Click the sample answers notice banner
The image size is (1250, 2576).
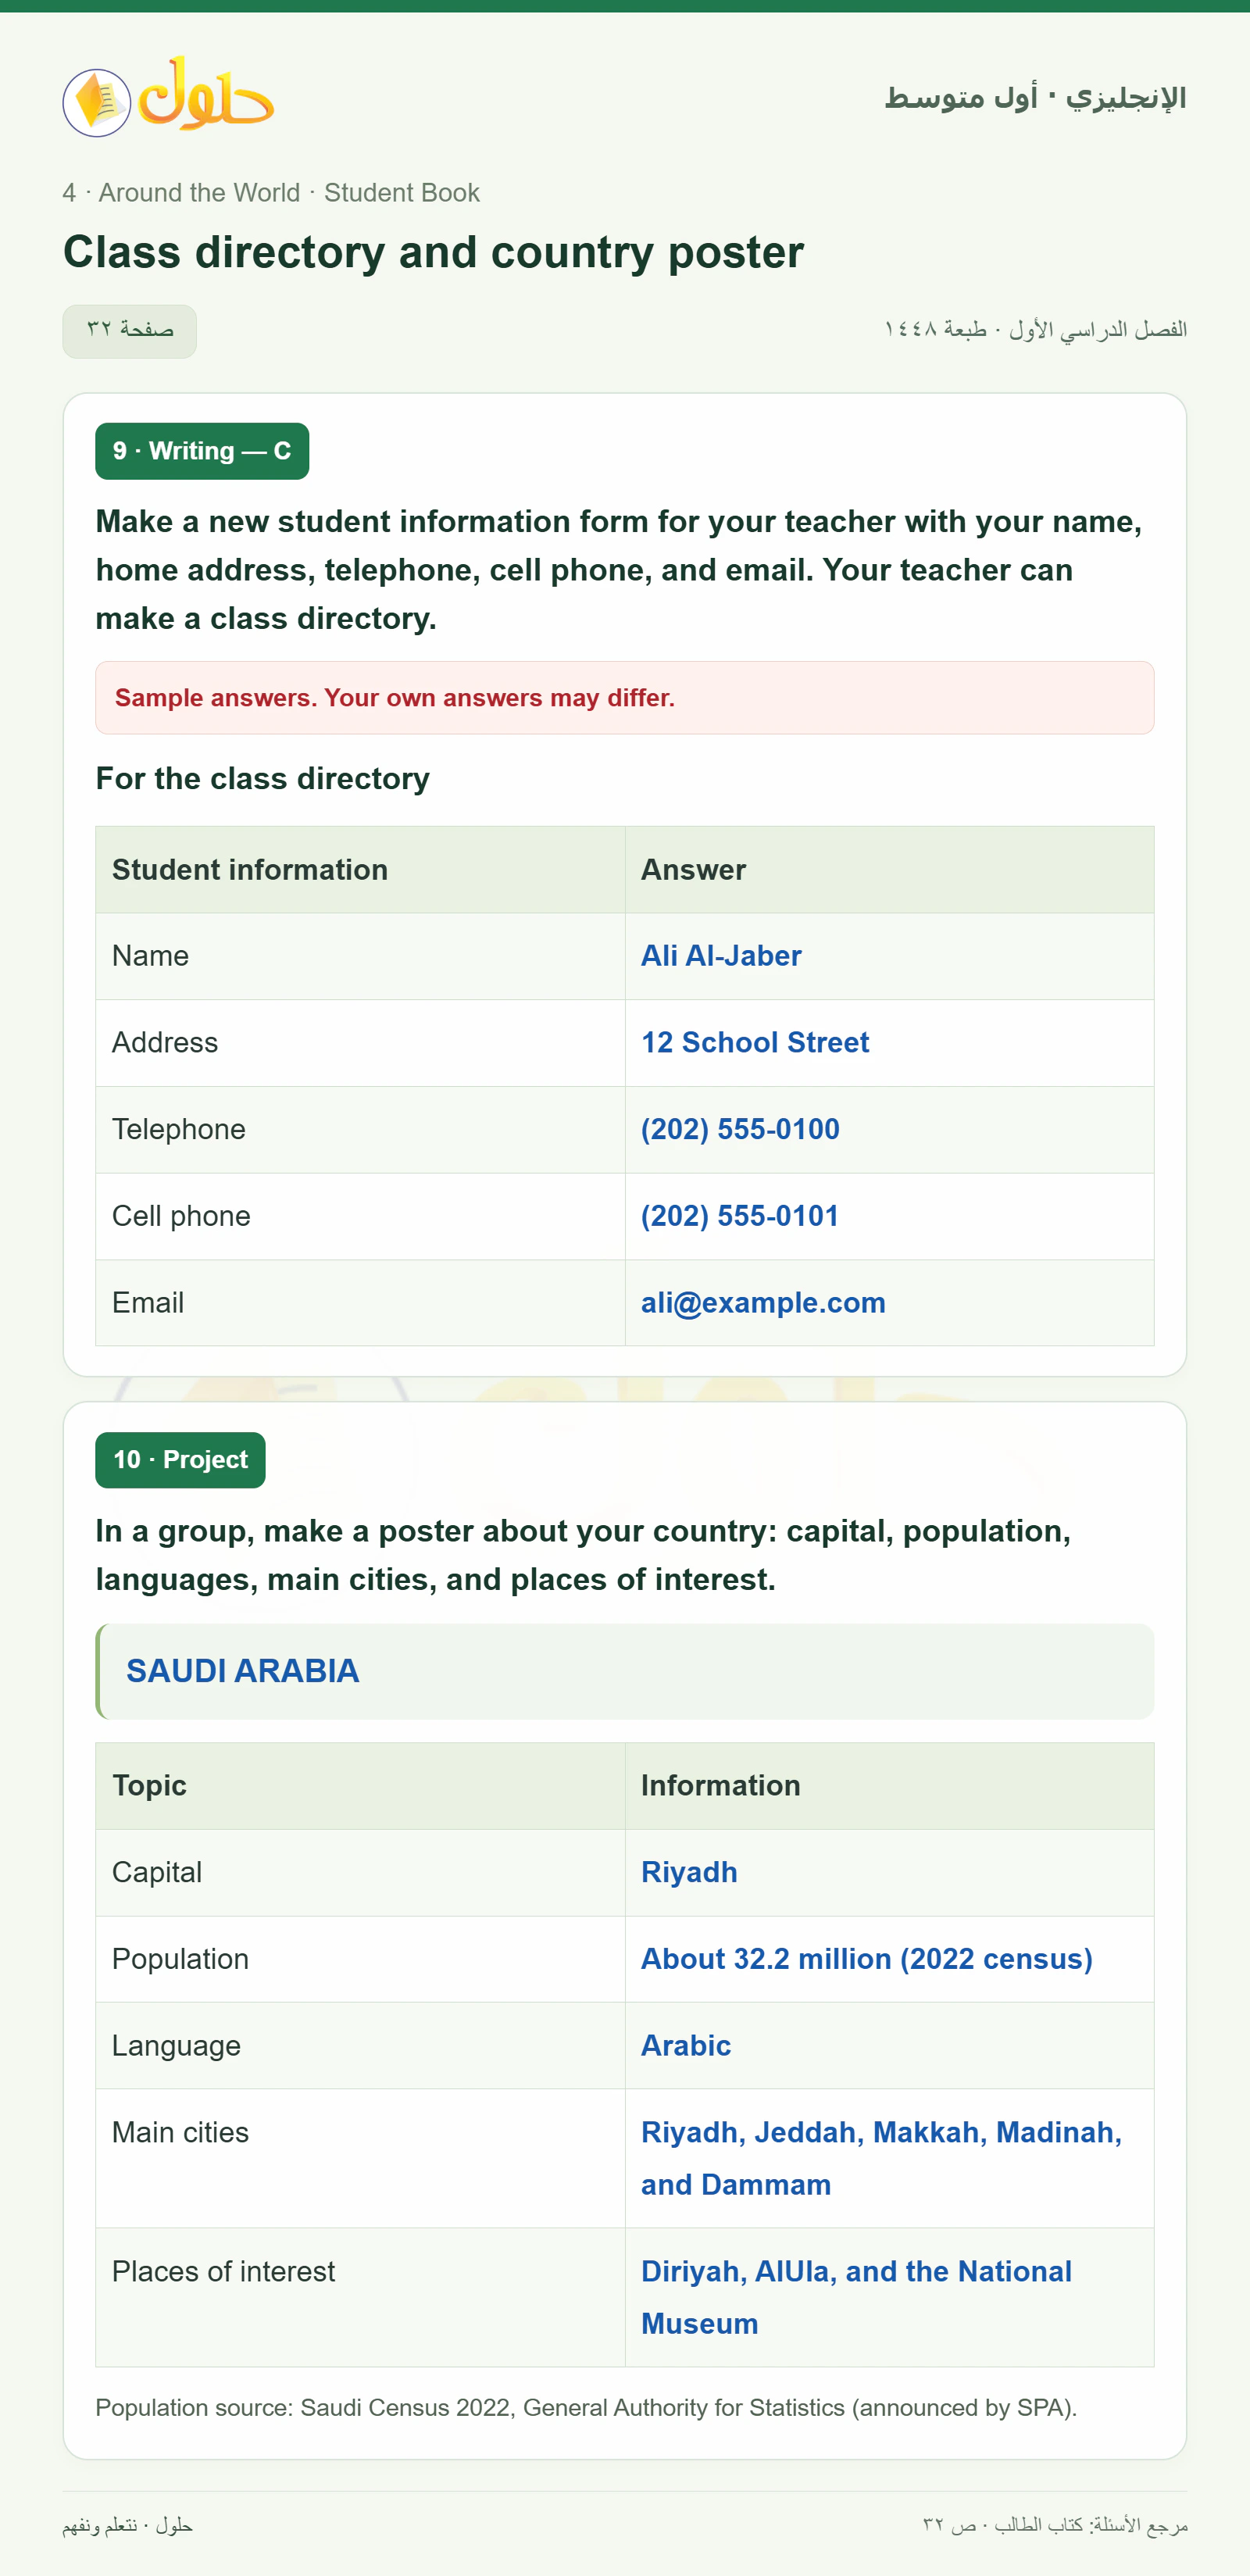tap(625, 698)
